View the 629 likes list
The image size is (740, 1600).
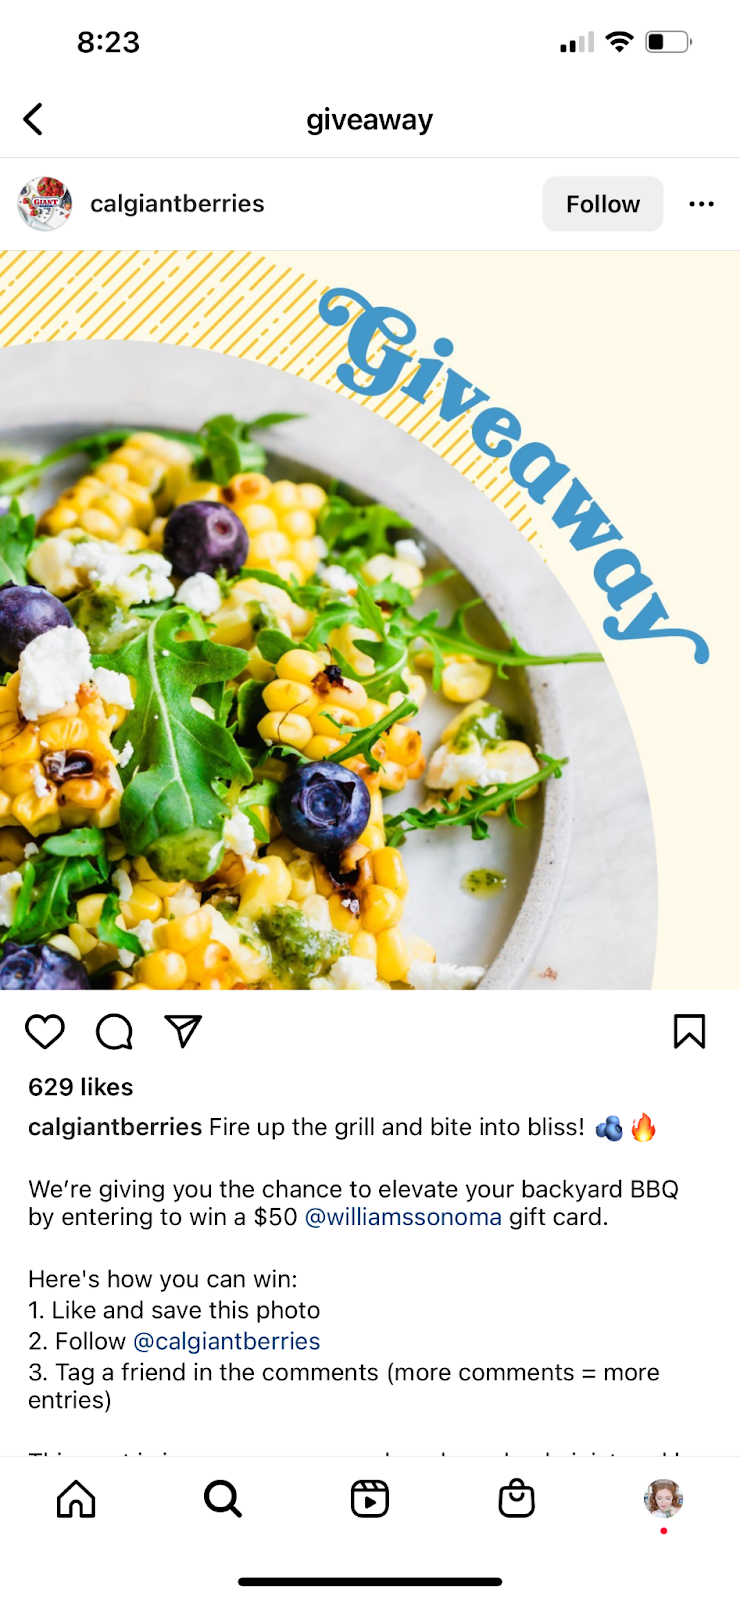coord(81,1087)
